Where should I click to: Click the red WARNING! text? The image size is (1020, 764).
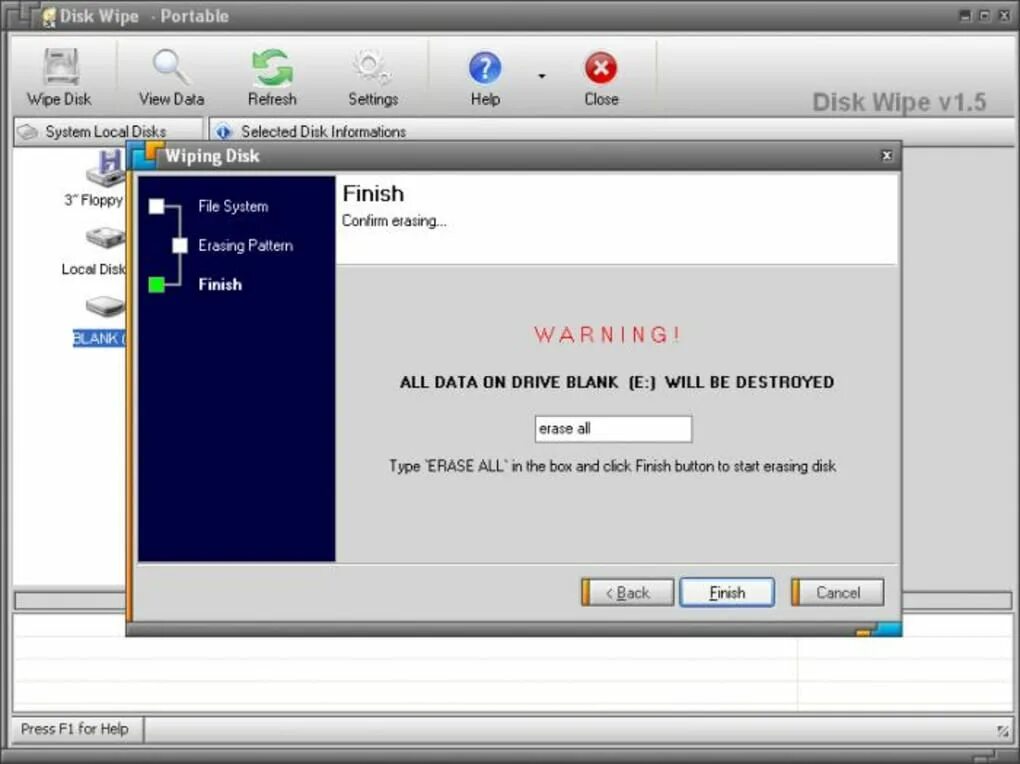click(607, 334)
